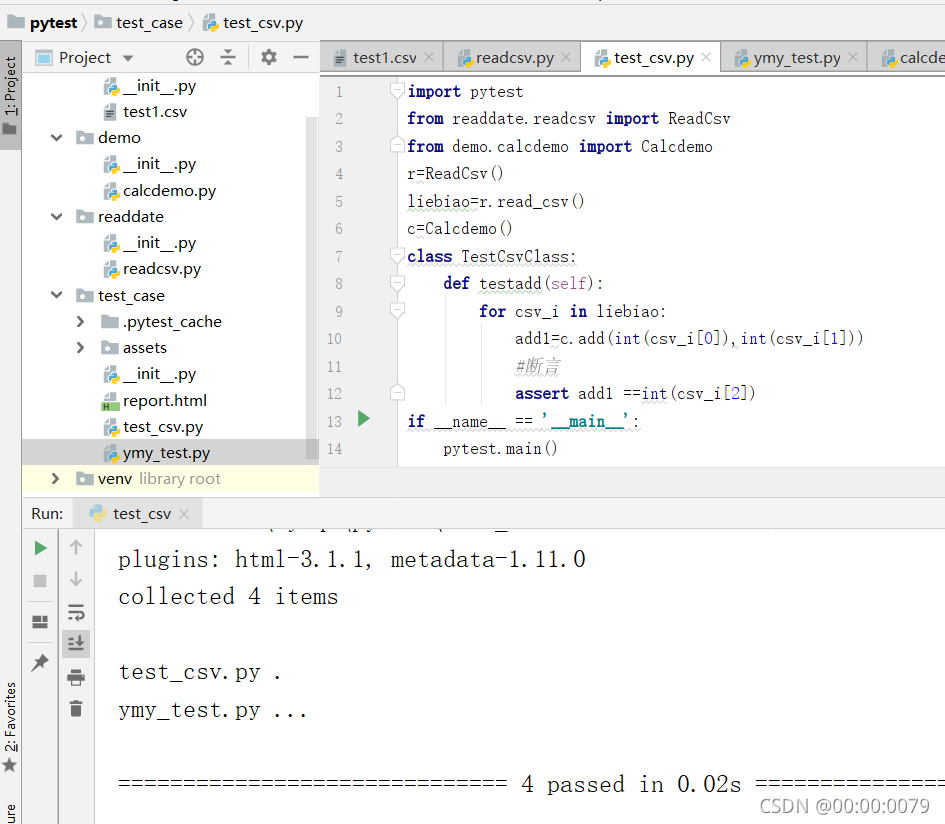Toggle scroll to end in Run console
The height and width of the screenshot is (824, 945).
[76, 644]
